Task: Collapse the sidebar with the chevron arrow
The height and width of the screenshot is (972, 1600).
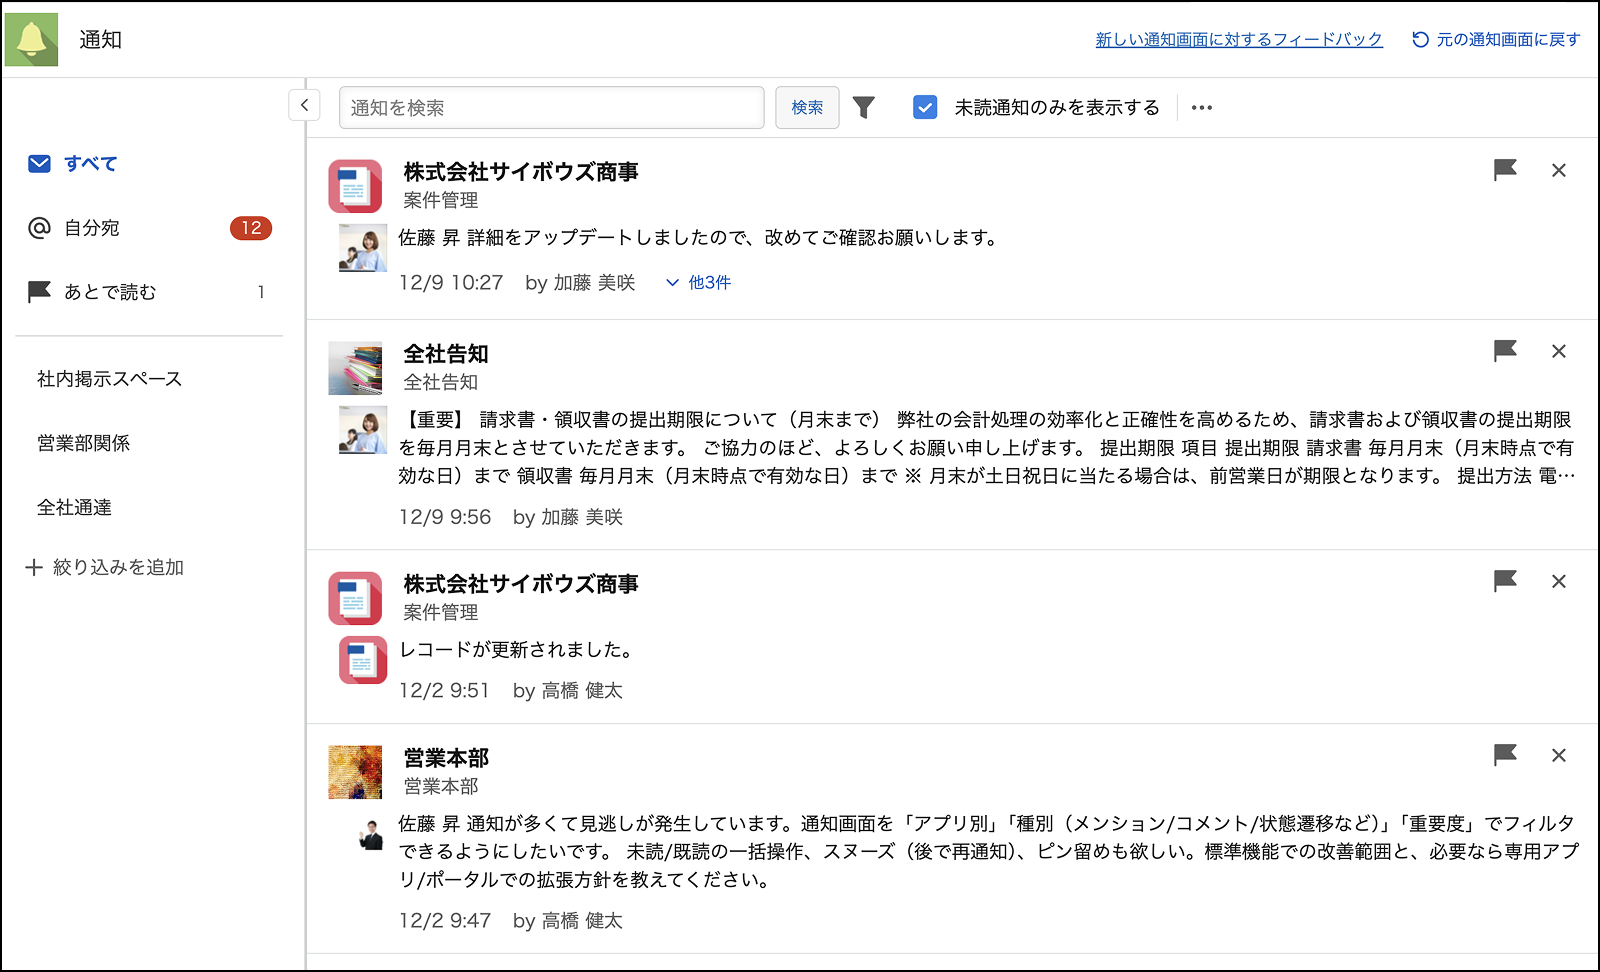Action: tap(303, 104)
